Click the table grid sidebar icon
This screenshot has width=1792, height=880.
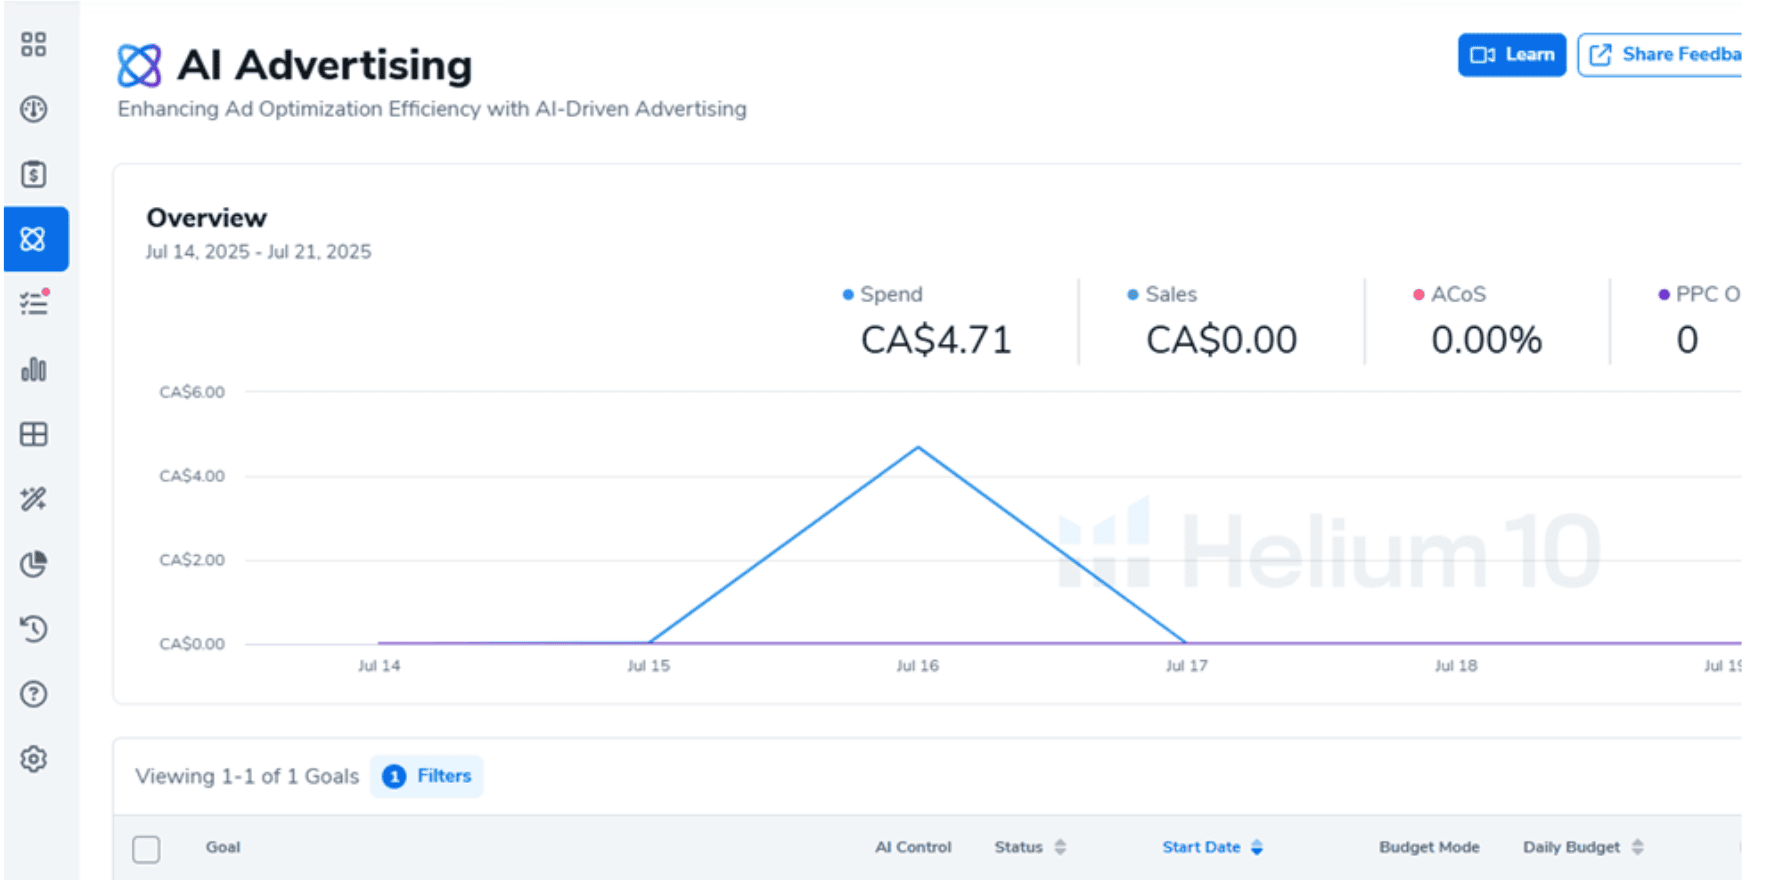[34, 434]
